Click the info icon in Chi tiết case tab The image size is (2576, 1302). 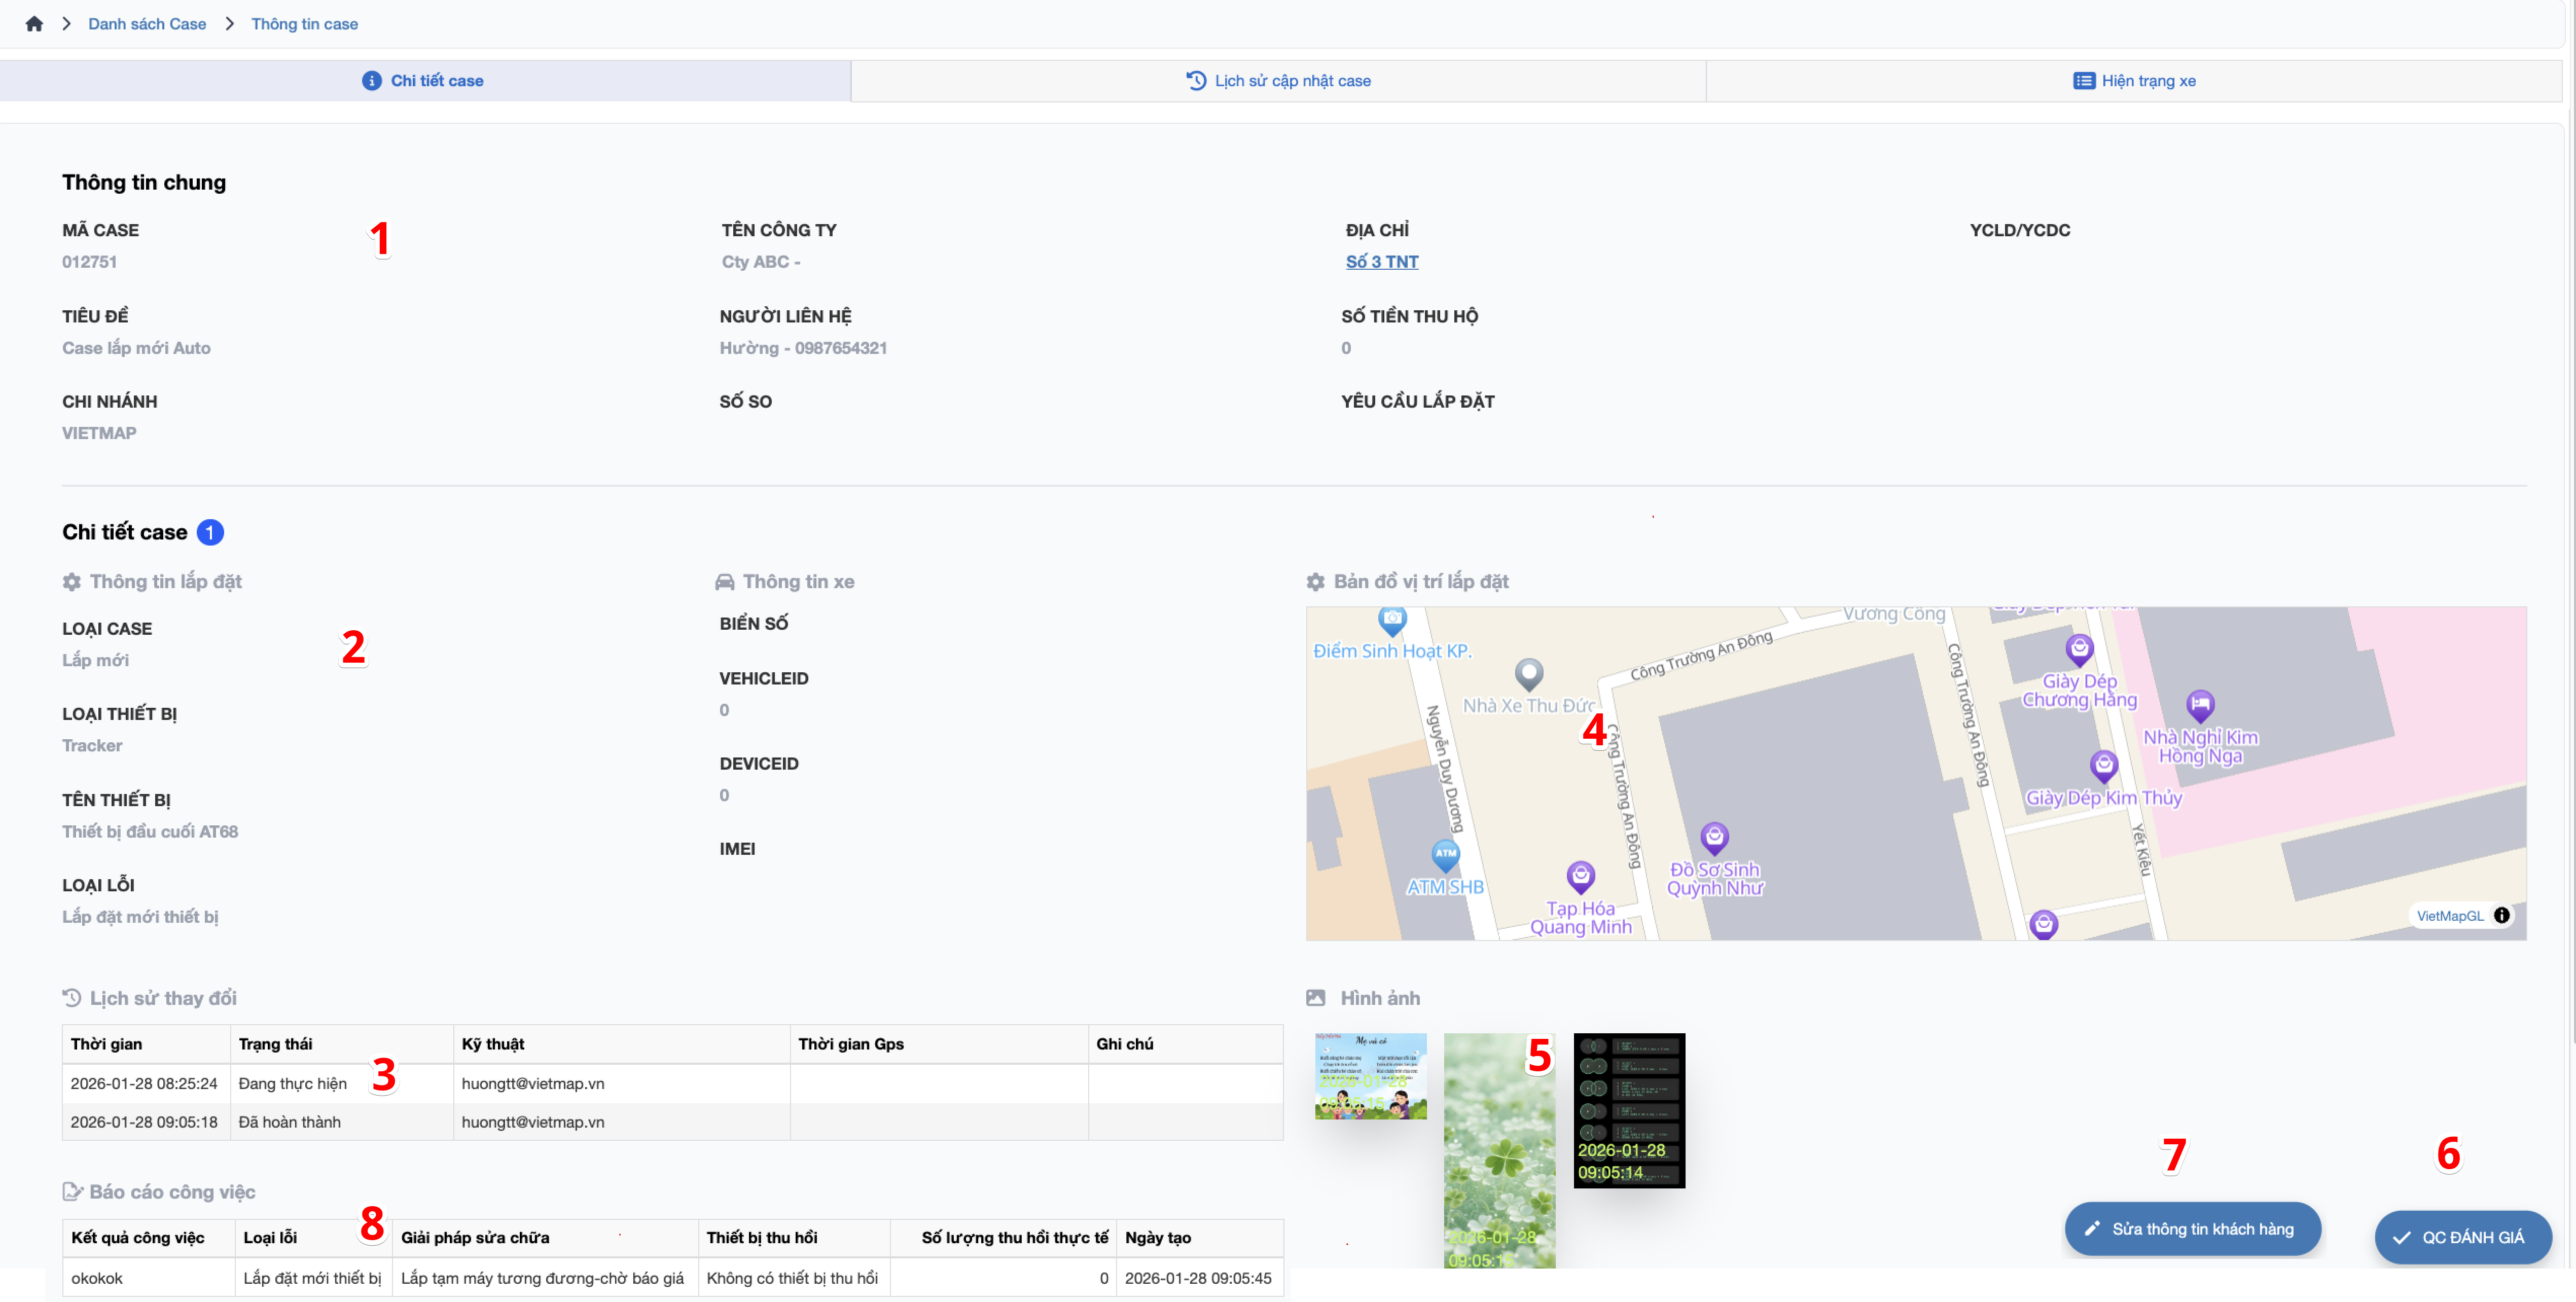[x=371, y=80]
